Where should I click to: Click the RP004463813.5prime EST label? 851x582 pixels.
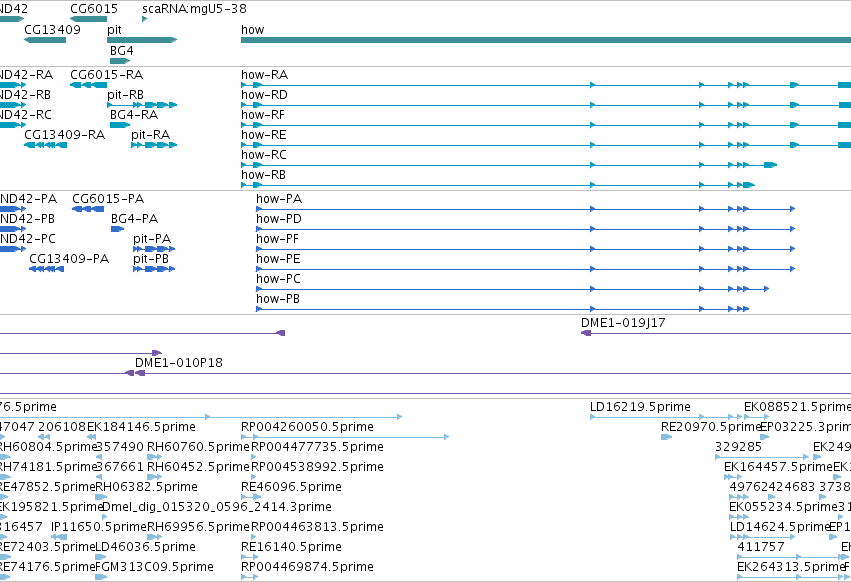click(317, 527)
